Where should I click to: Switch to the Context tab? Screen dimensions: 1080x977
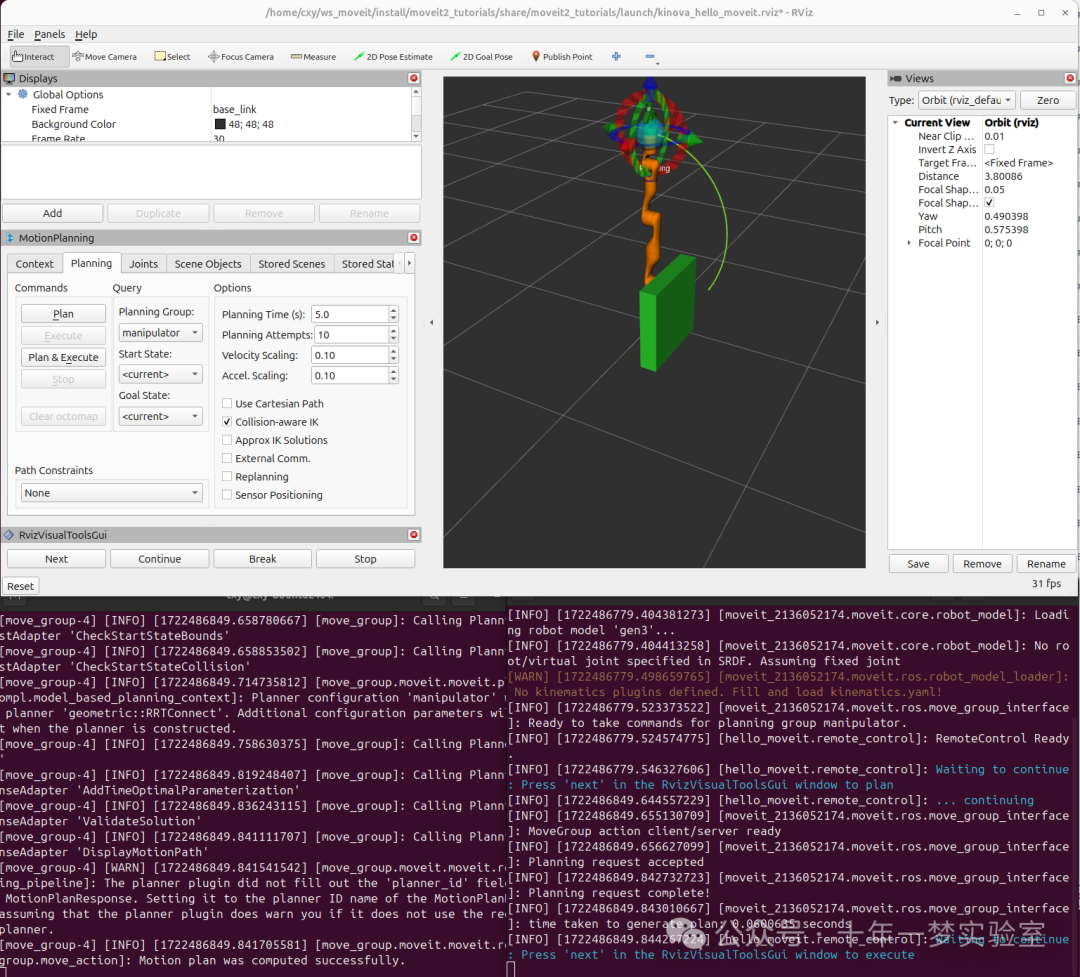tap(34, 264)
